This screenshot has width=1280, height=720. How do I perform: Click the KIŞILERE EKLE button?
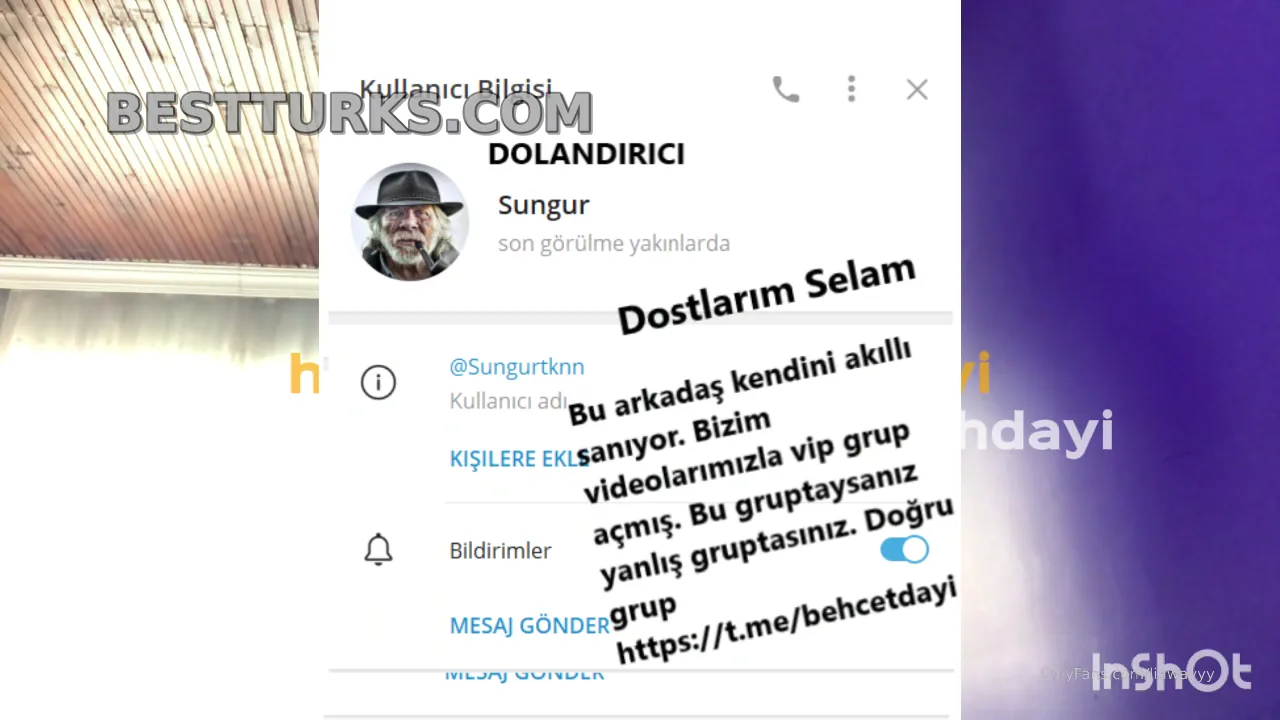tap(520, 459)
